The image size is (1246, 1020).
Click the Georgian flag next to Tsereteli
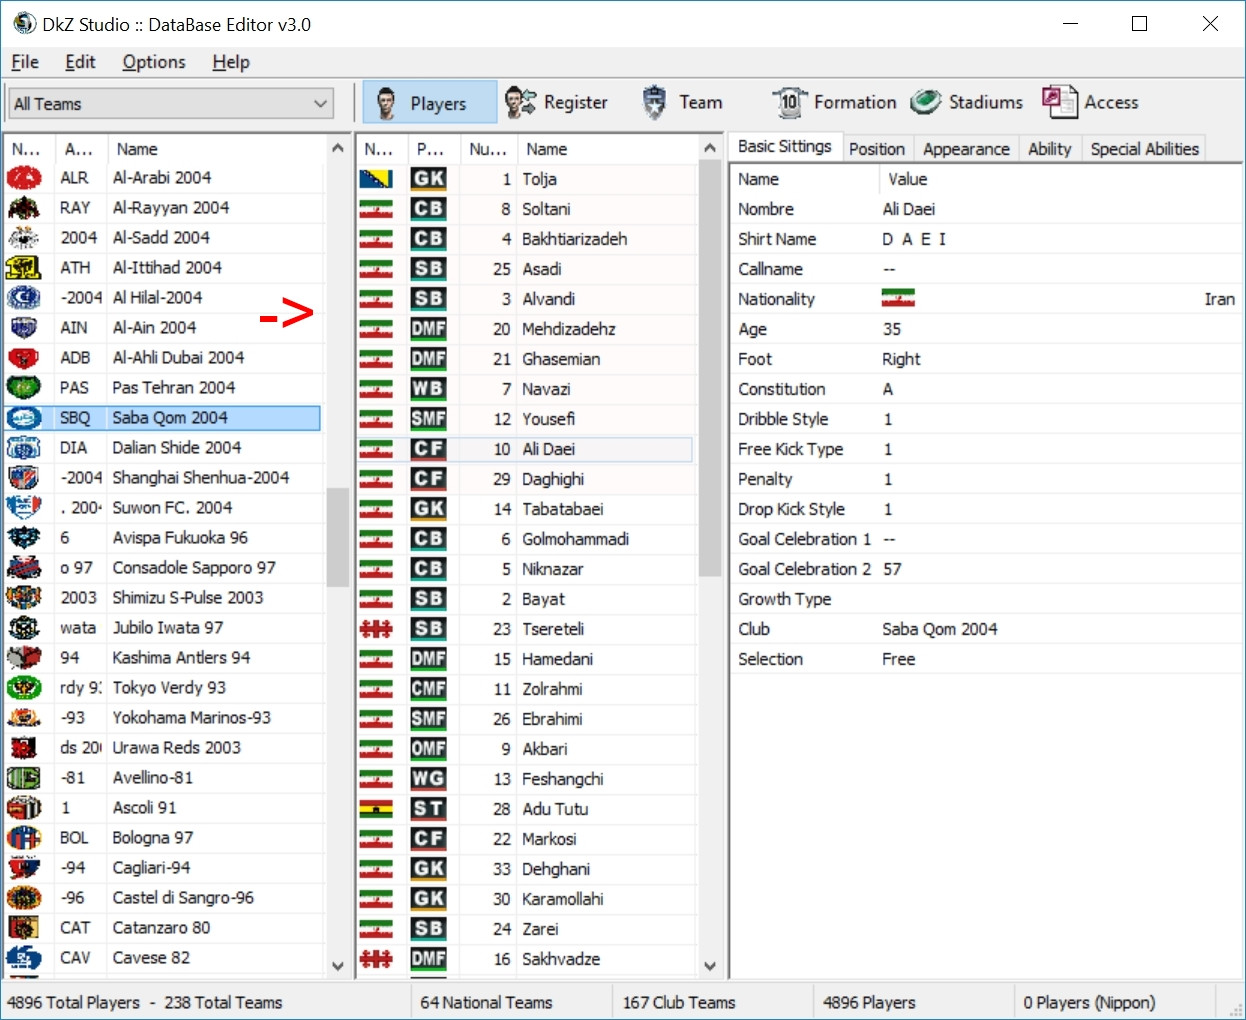[x=376, y=629]
